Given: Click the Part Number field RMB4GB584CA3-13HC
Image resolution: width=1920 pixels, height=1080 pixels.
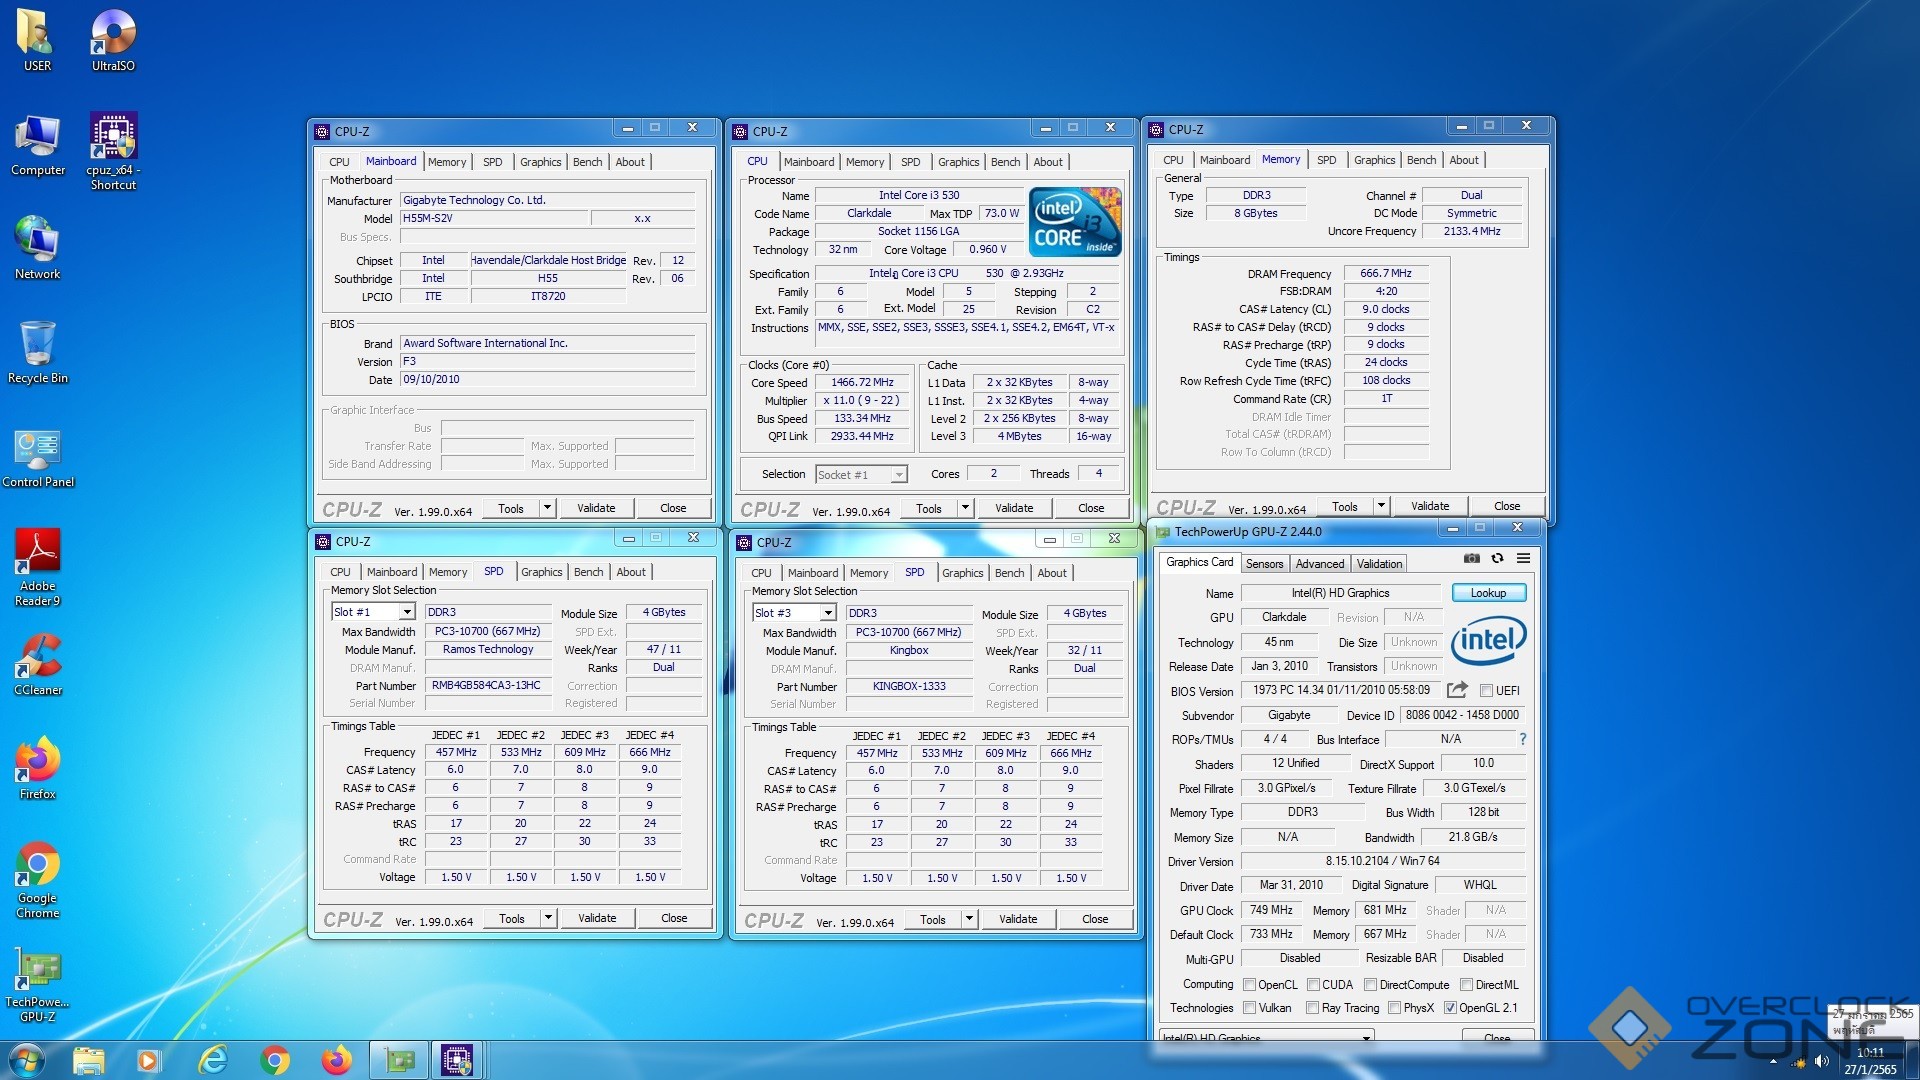Looking at the screenshot, I should coord(487,686).
